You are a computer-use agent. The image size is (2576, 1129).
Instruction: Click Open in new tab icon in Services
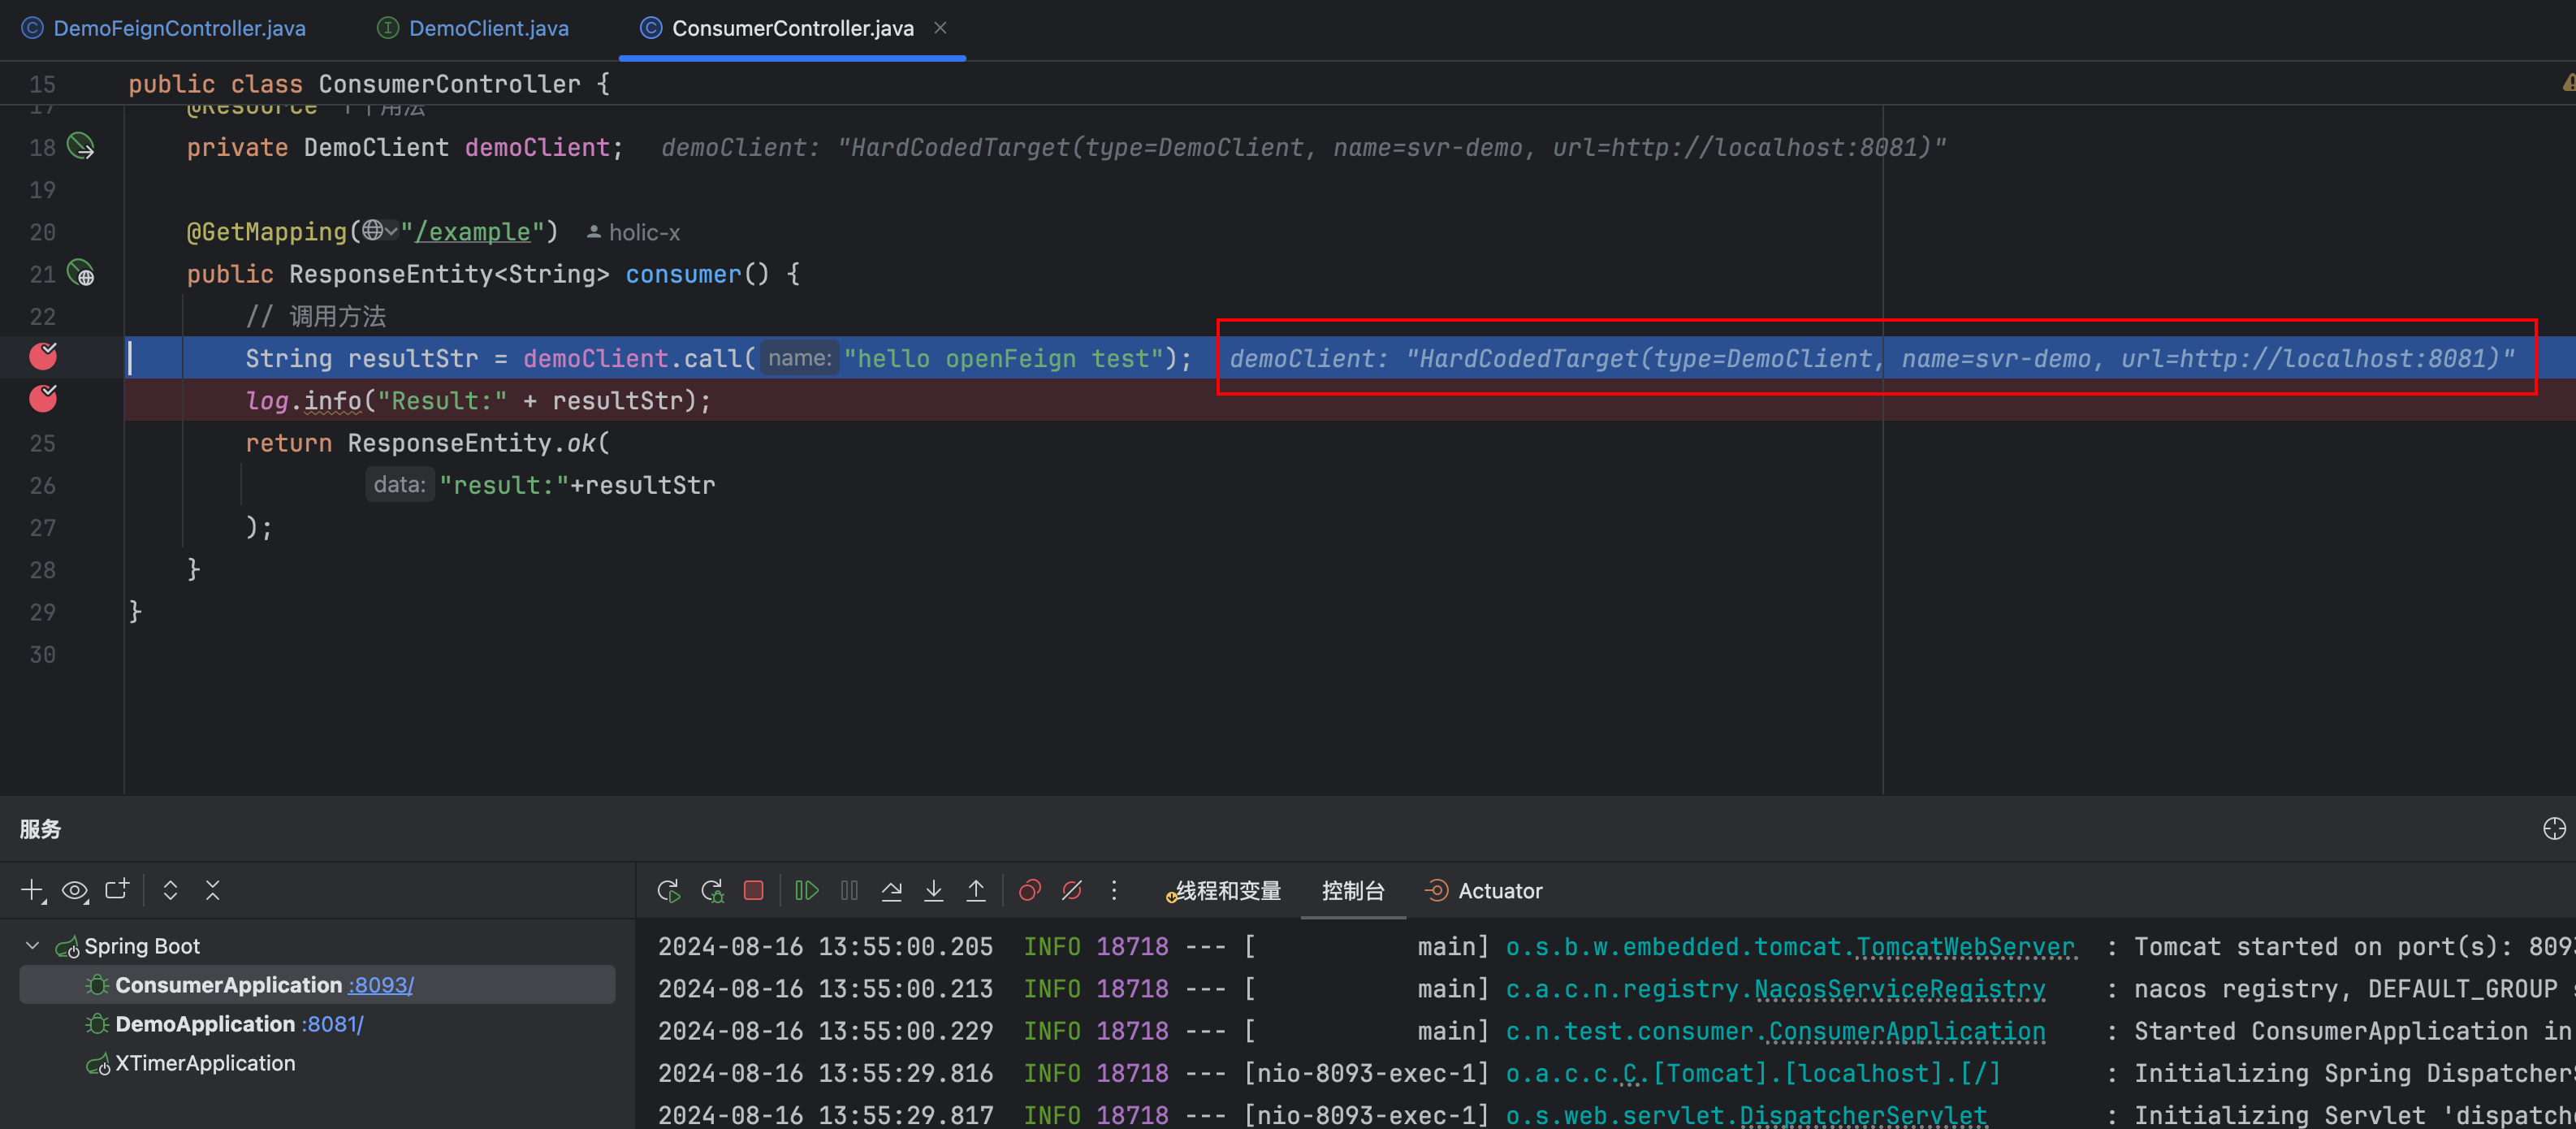[117, 890]
